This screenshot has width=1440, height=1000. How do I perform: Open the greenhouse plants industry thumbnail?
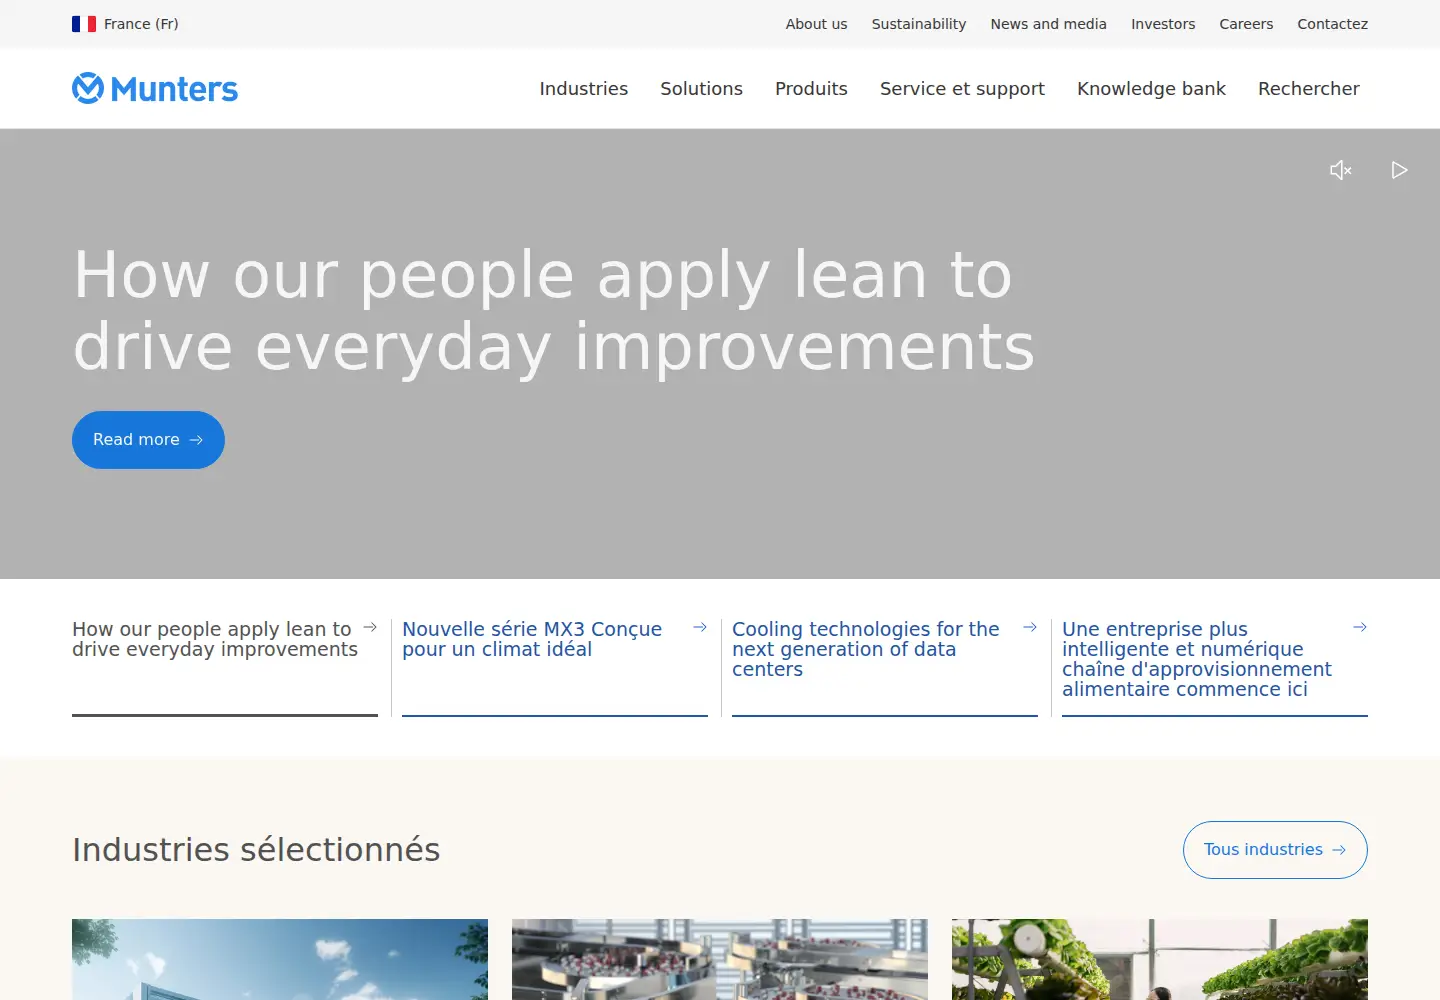1160,959
